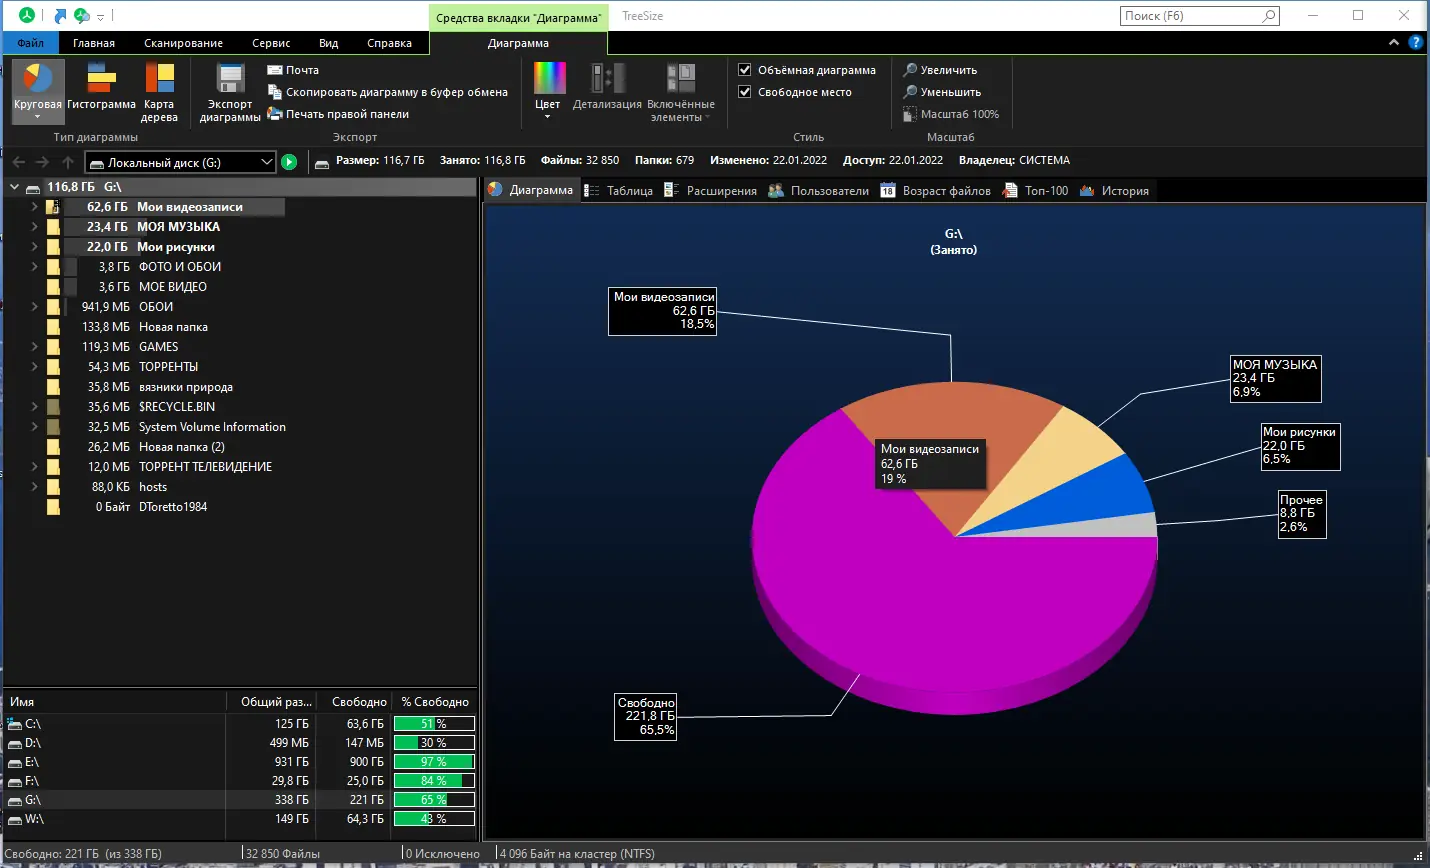
Task: Open the help question mark icon
Action: (x=1415, y=42)
